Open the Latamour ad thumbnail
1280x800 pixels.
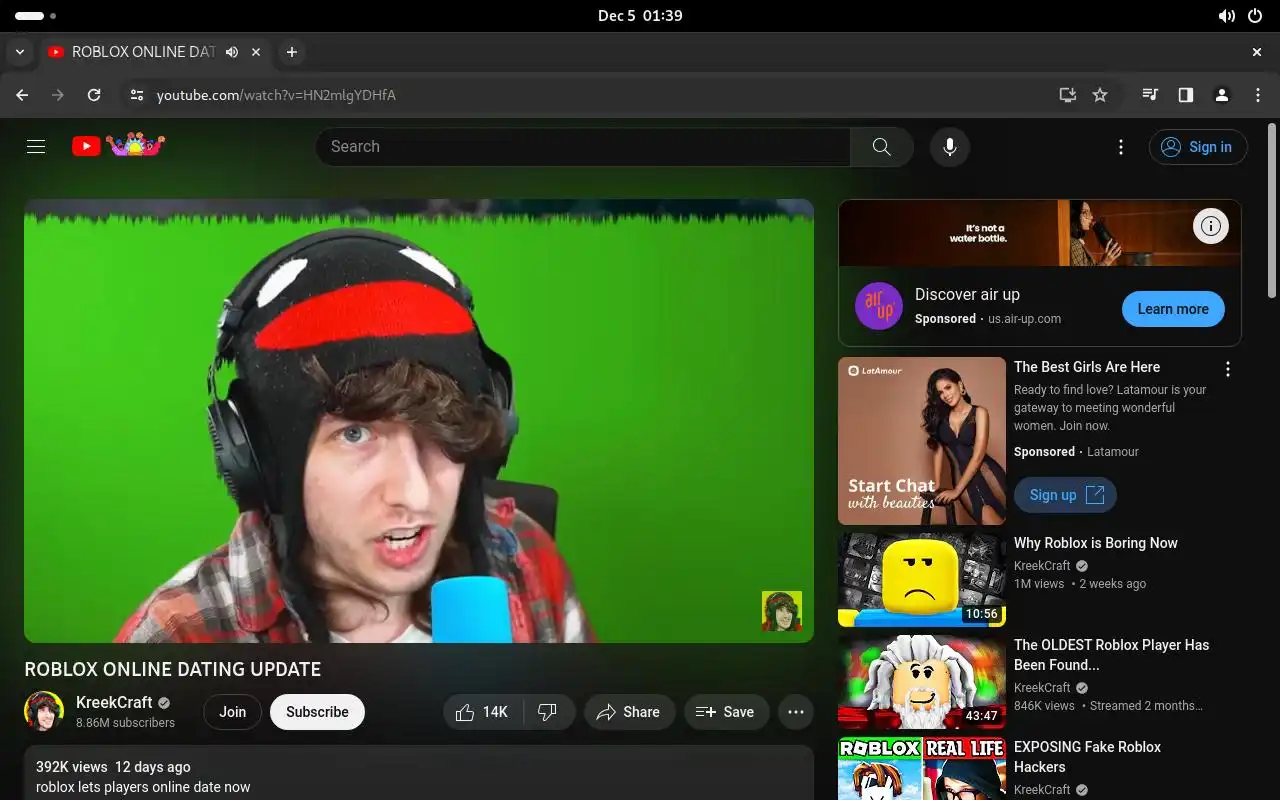pyautogui.click(x=922, y=441)
